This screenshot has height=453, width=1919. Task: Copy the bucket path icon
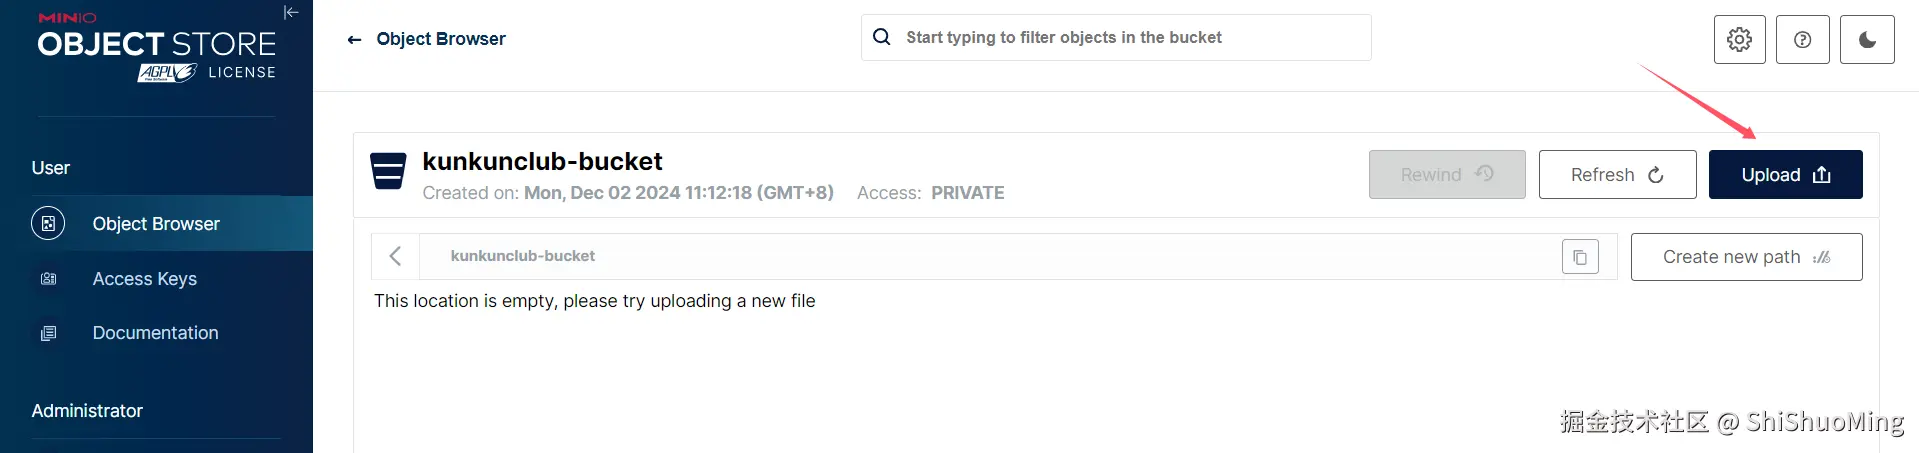[1580, 257]
